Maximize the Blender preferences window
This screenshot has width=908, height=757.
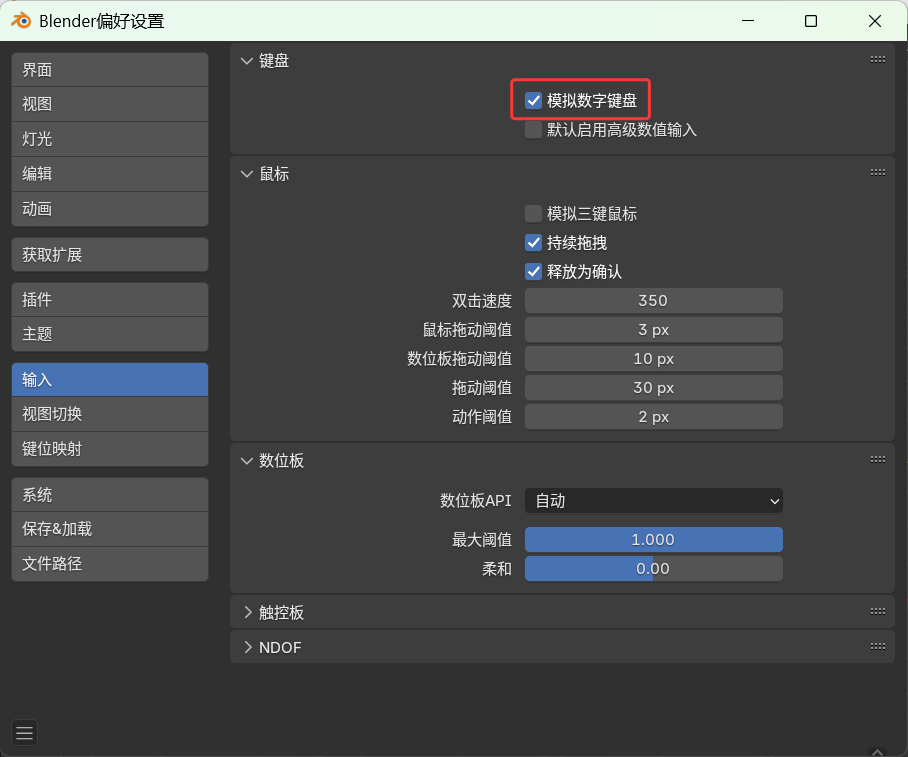[811, 21]
